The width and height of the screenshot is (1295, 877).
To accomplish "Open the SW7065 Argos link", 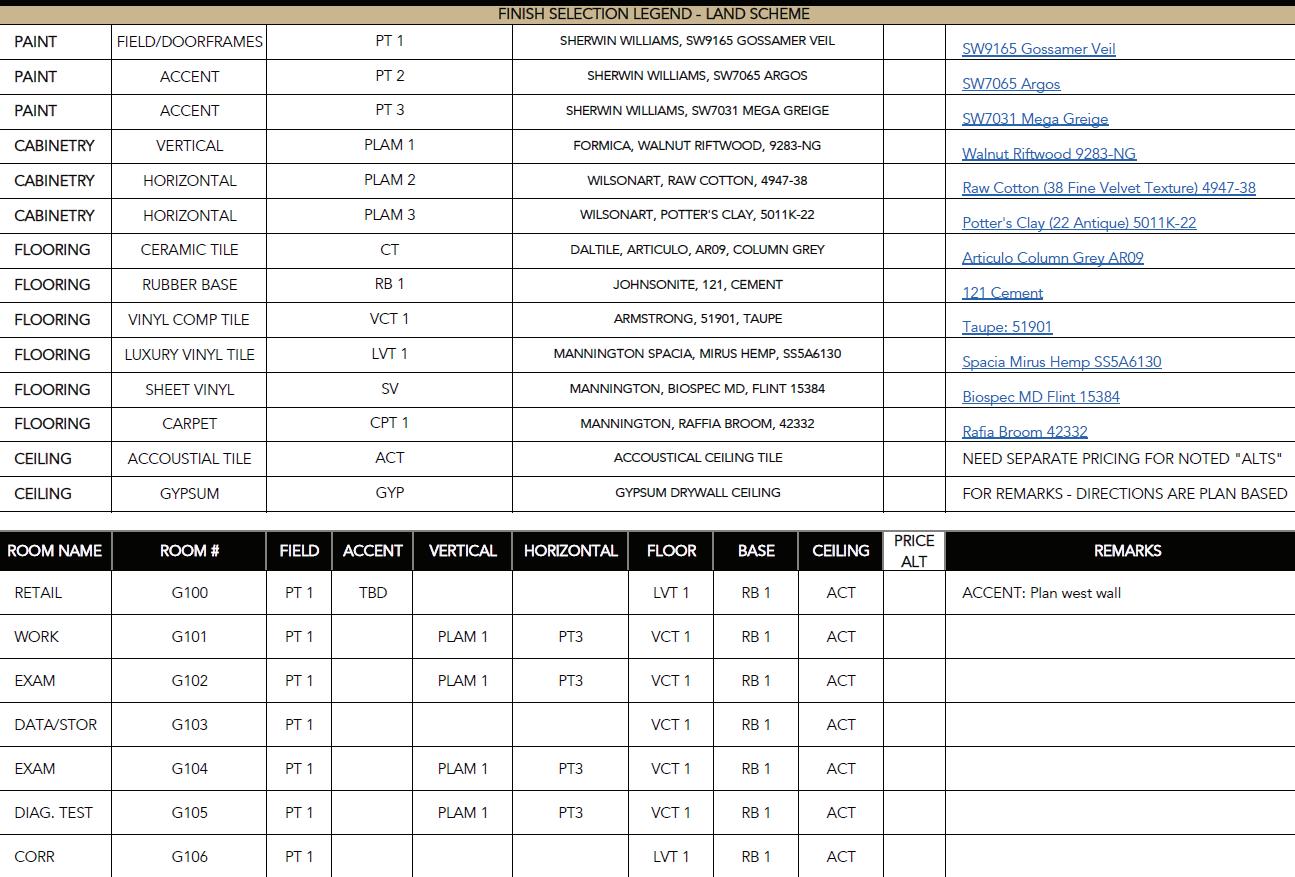I will tap(1011, 84).
